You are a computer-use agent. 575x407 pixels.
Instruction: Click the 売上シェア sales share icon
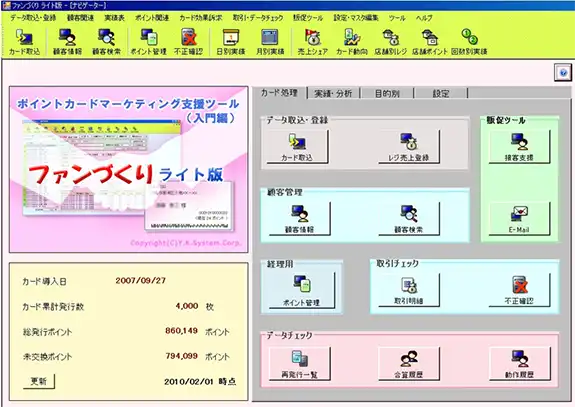pyautogui.click(x=312, y=42)
